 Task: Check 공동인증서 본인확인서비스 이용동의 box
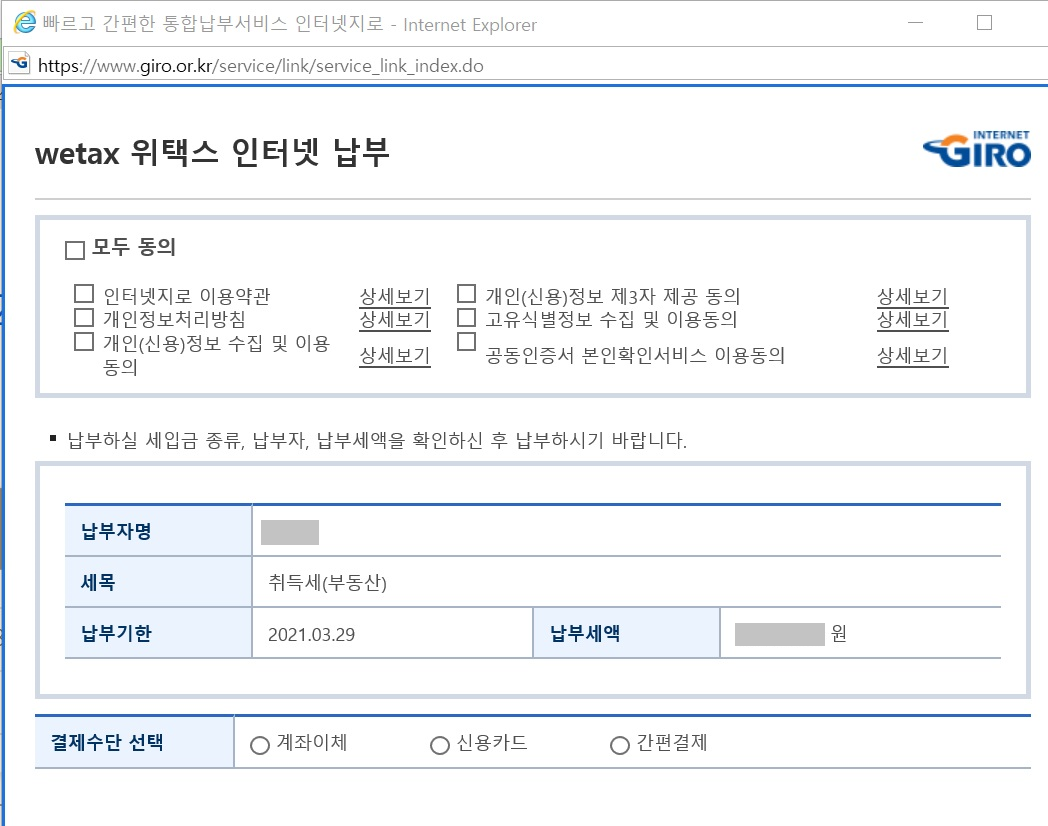coord(466,341)
